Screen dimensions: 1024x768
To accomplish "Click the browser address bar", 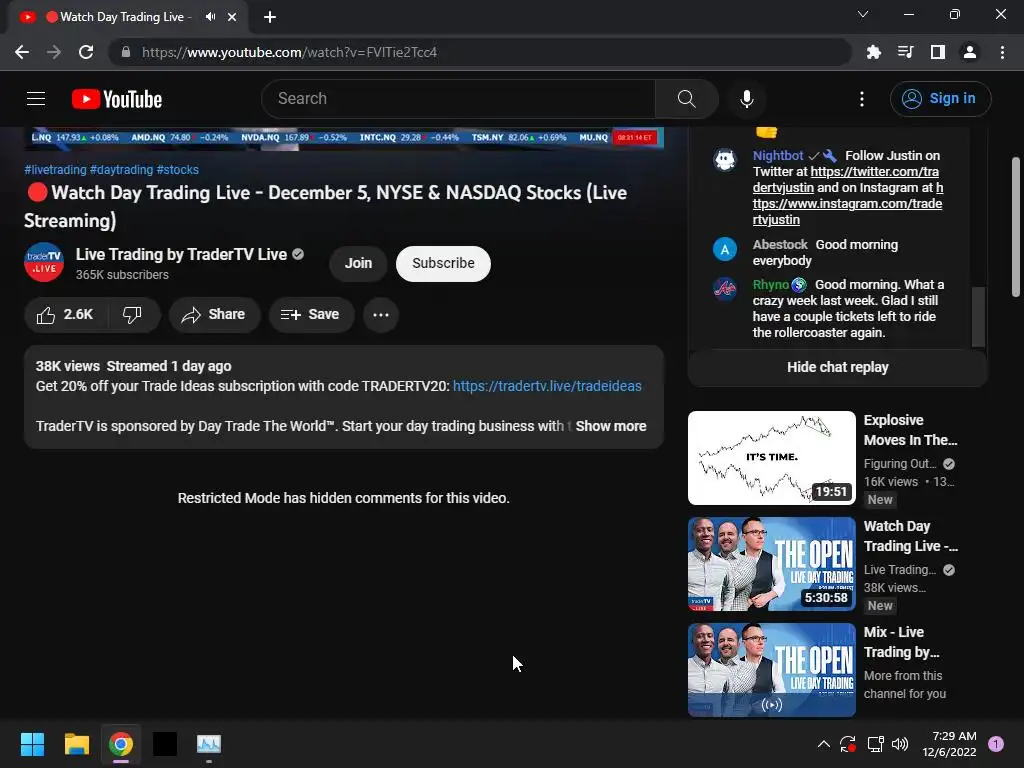I will click(x=480, y=52).
